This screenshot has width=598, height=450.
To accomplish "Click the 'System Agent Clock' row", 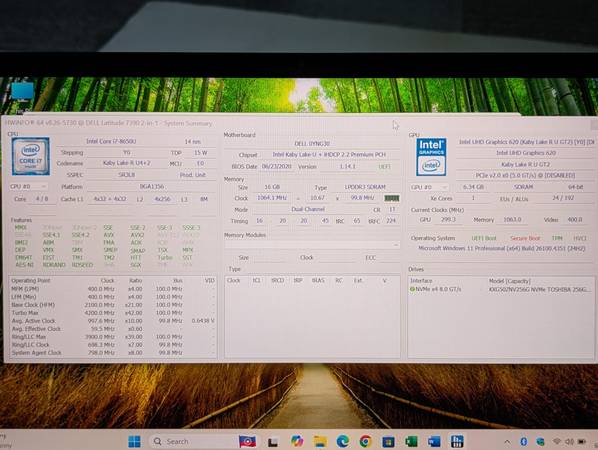I will tap(113, 353).
